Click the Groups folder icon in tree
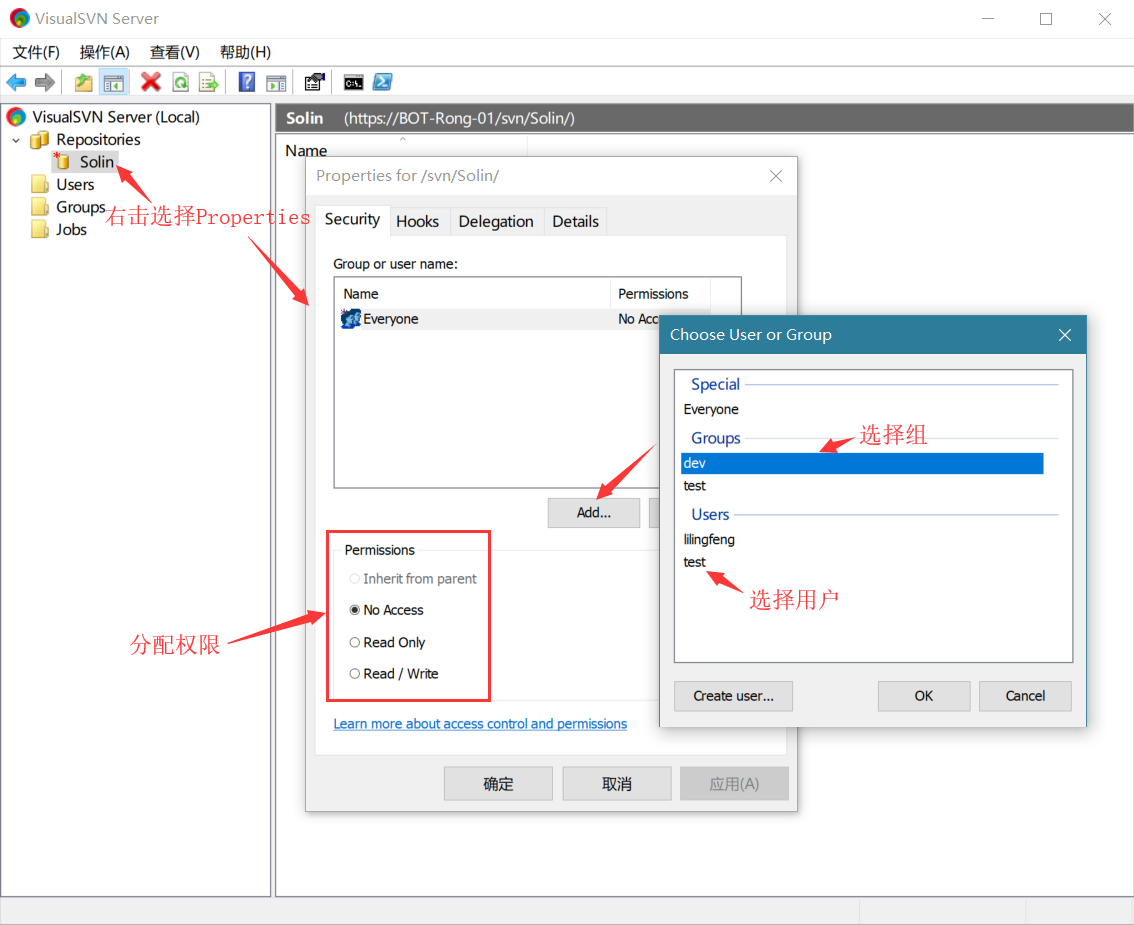1134x925 pixels. [x=40, y=207]
